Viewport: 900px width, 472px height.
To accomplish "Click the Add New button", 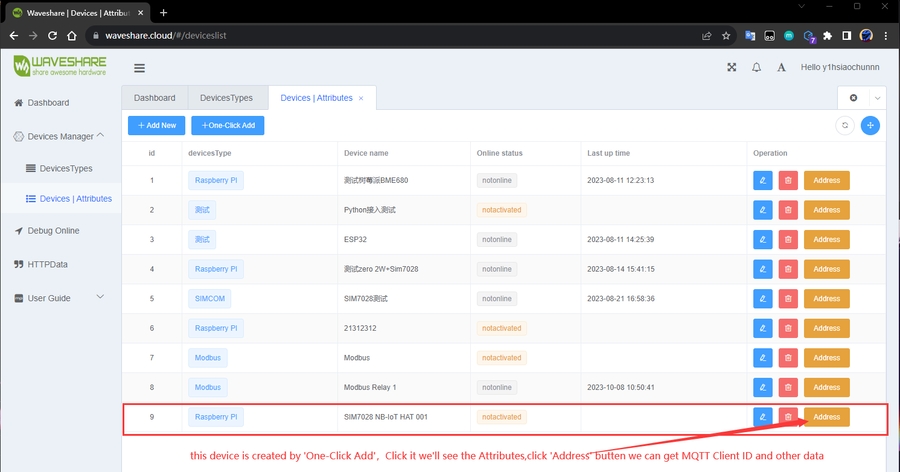I will tap(156, 125).
